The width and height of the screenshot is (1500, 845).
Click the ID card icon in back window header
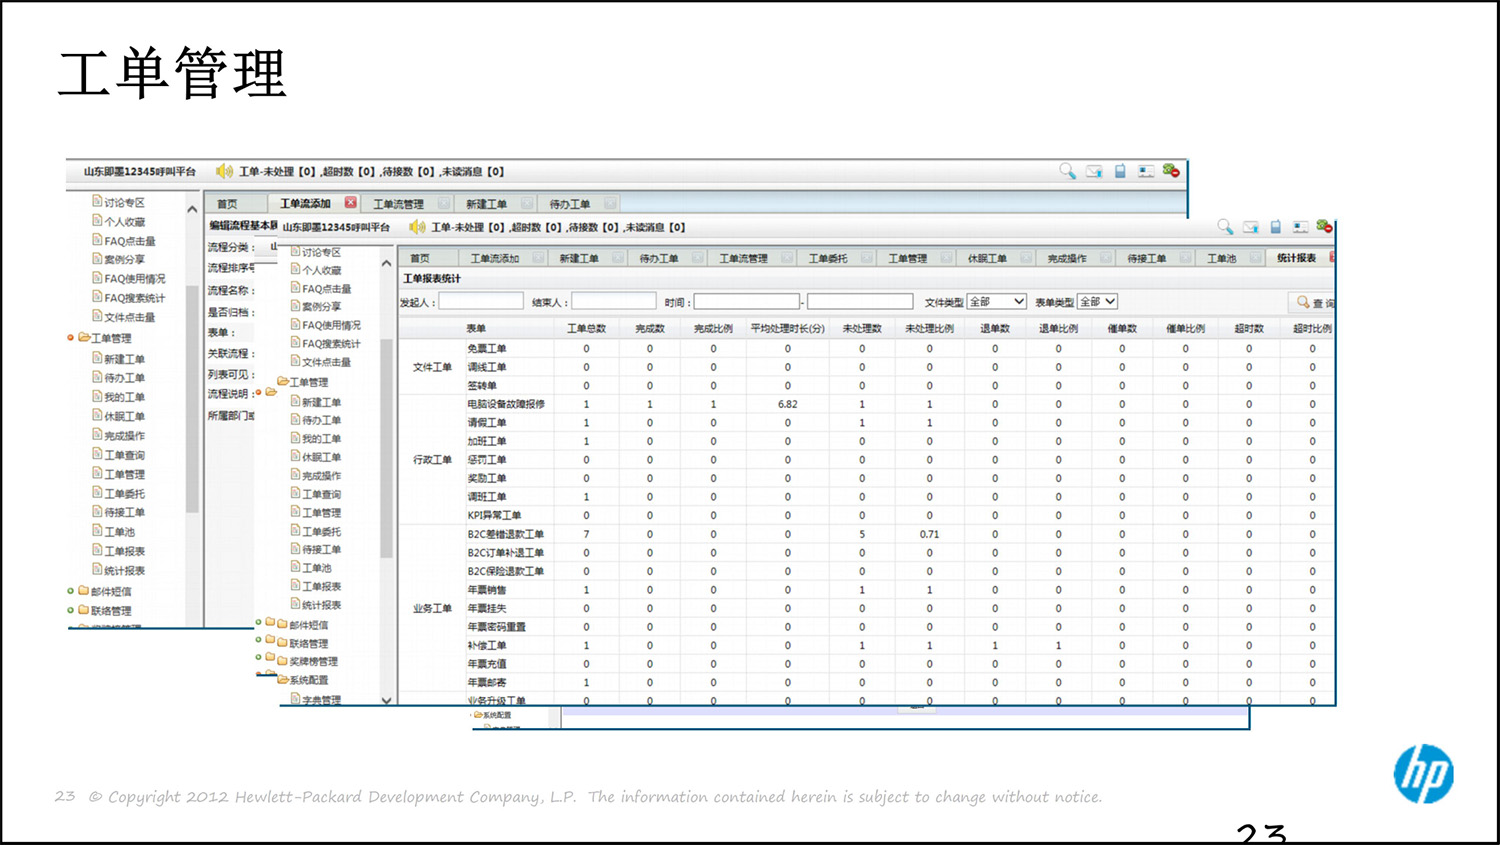tap(1145, 171)
